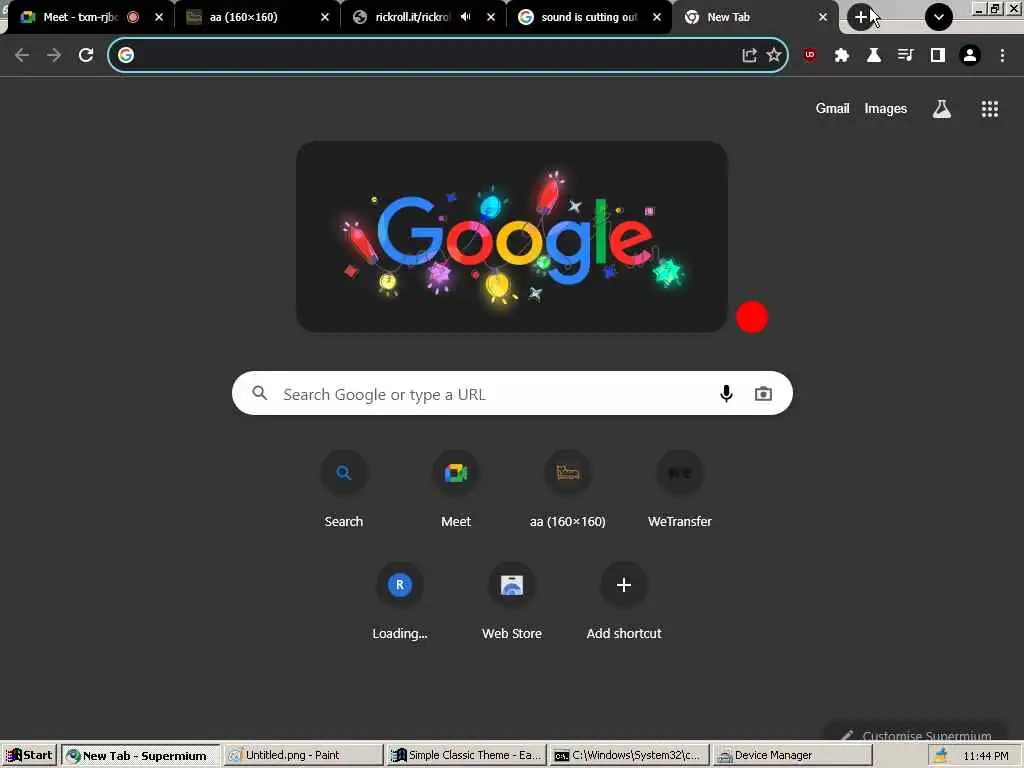Screen dimensions: 1024x768
Task: Open the tab search dropdown arrow
Action: click(938, 17)
